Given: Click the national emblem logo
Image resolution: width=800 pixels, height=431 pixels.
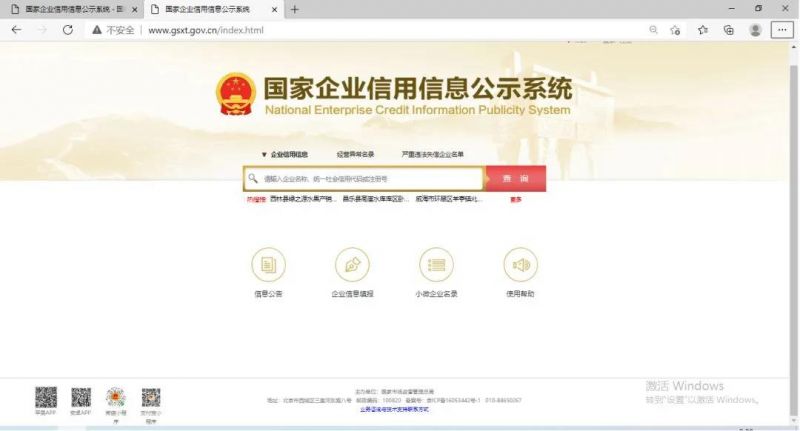Looking at the screenshot, I should click(236, 93).
